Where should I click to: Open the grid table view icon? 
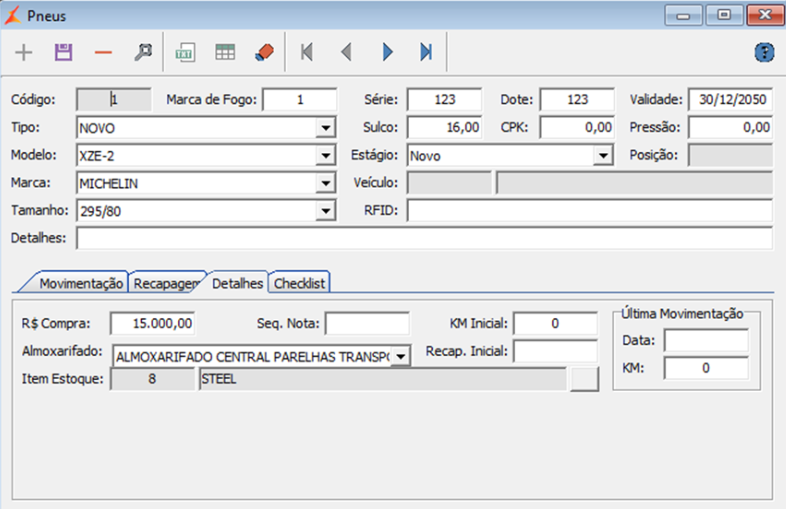pyautogui.click(x=225, y=52)
